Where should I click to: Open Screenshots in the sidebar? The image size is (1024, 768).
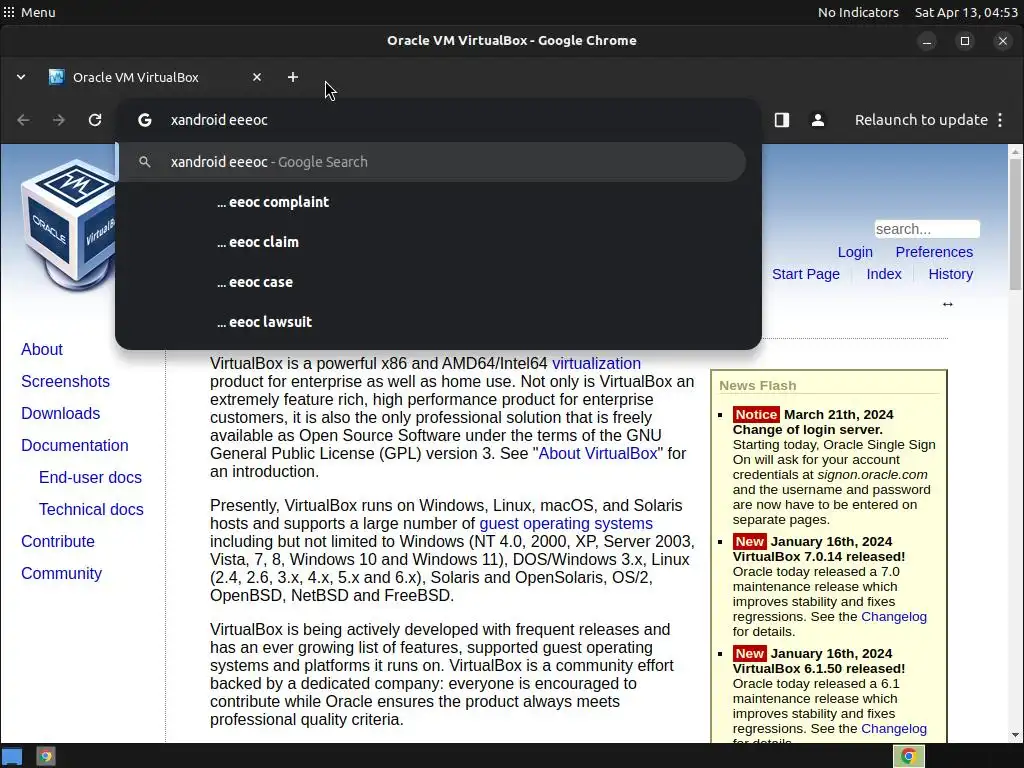pos(65,381)
